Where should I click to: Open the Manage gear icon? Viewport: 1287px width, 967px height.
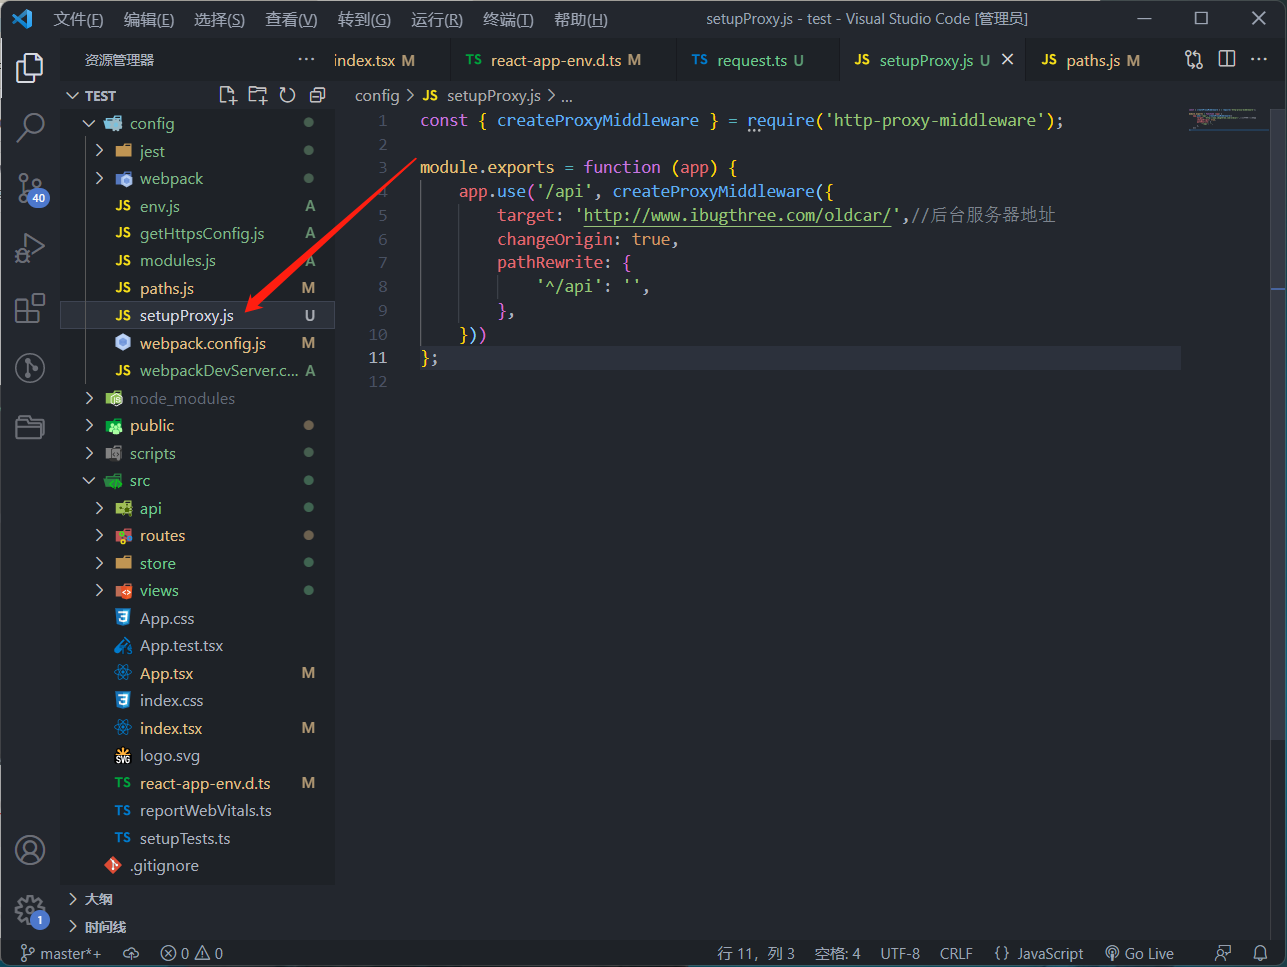(30, 910)
